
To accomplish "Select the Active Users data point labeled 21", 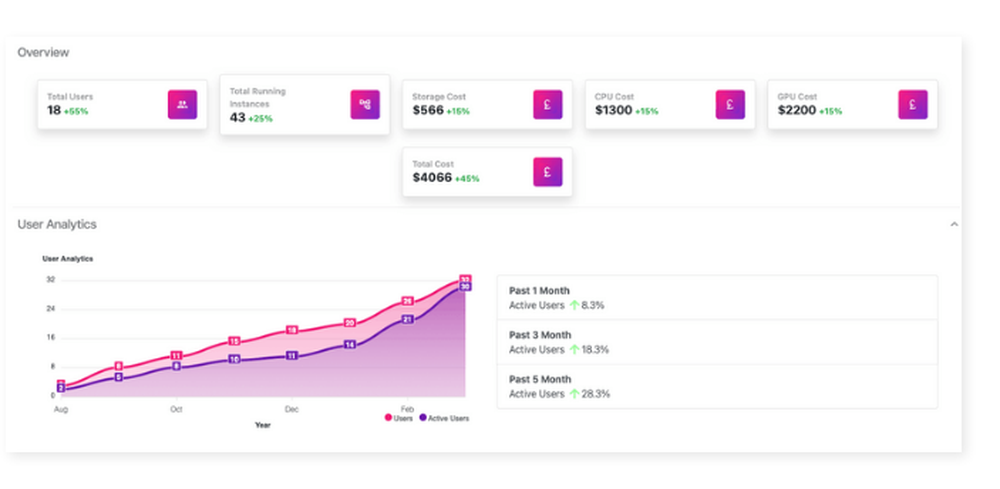I will click(408, 319).
